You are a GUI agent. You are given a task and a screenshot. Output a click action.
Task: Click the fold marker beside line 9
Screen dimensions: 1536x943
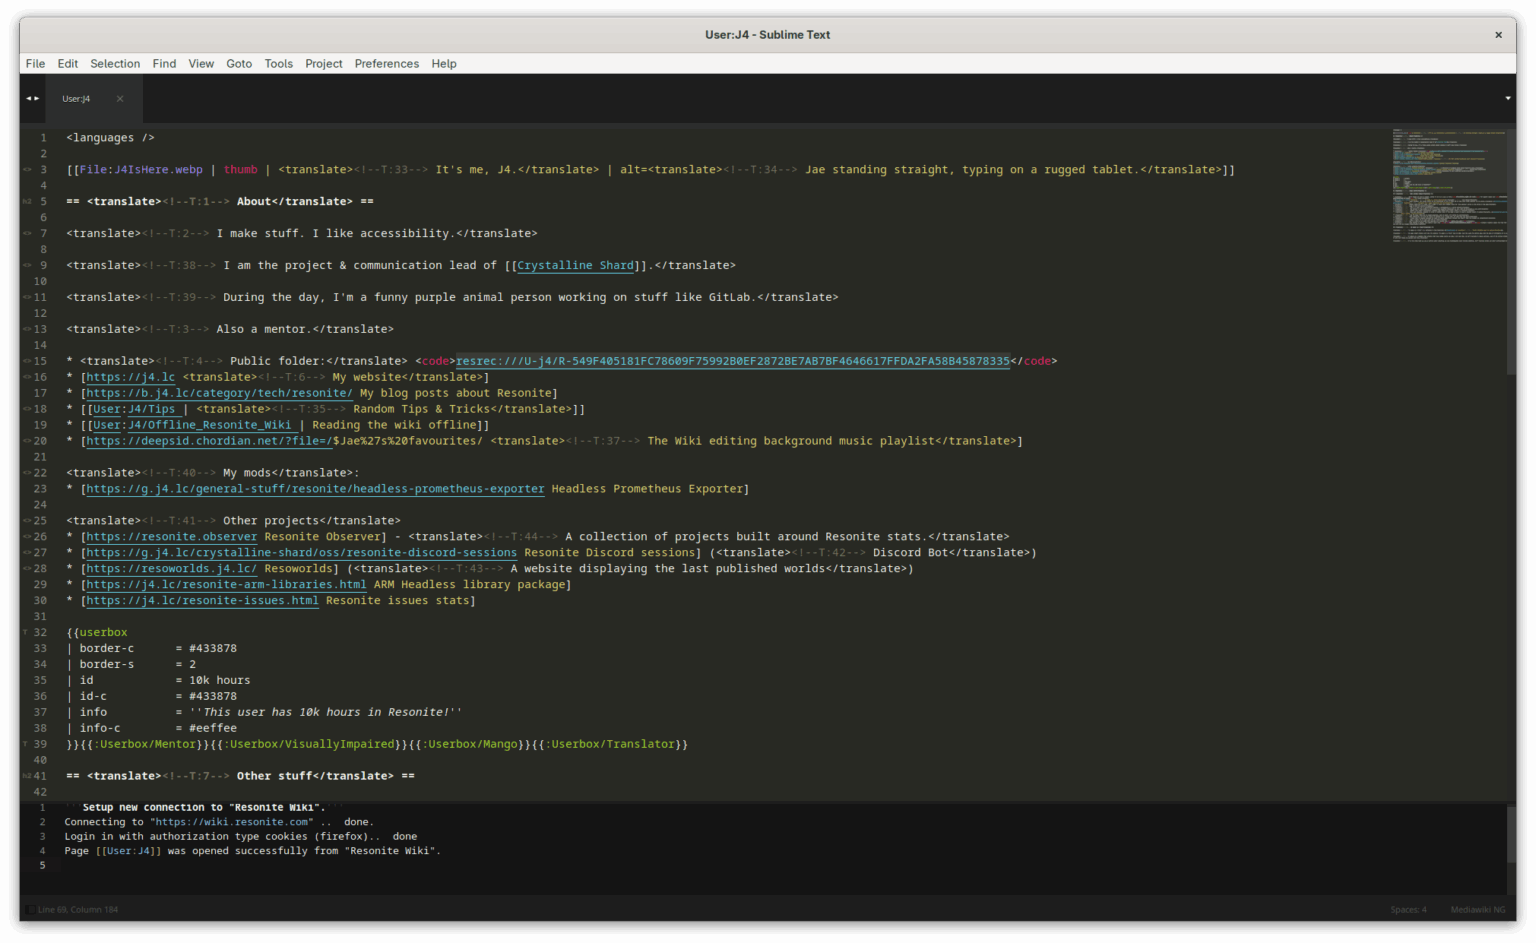26,265
